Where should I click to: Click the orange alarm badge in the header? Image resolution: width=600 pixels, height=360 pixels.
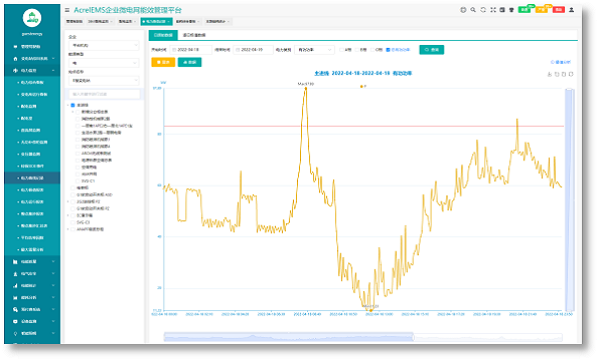541,10
